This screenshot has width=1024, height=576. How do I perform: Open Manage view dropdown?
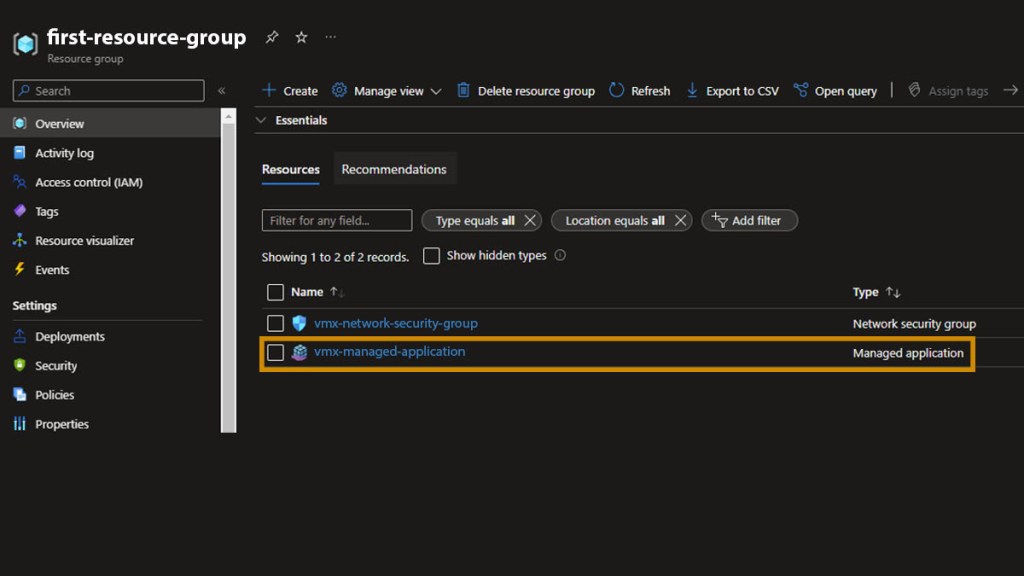tap(387, 91)
